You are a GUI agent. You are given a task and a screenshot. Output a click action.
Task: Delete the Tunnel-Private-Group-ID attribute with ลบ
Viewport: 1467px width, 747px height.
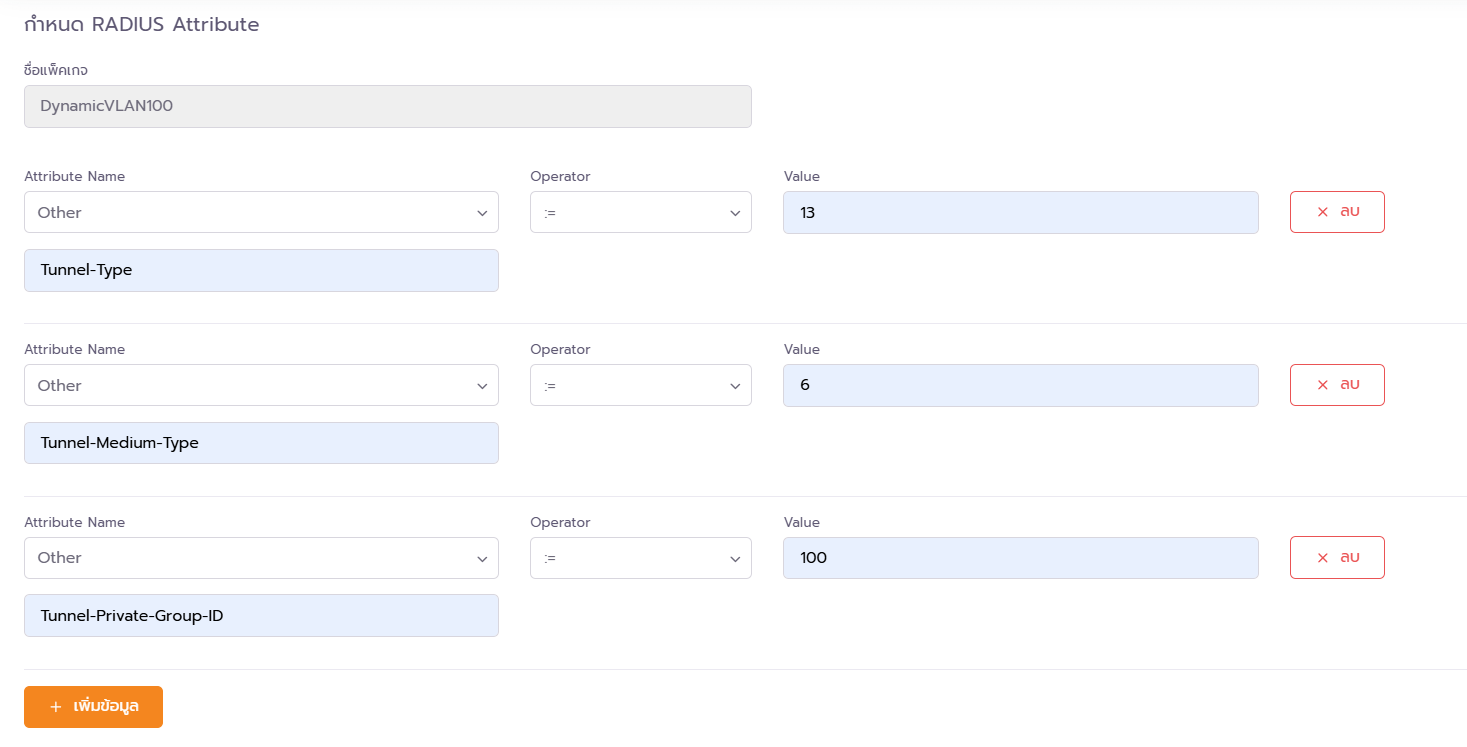pos(1337,558)
